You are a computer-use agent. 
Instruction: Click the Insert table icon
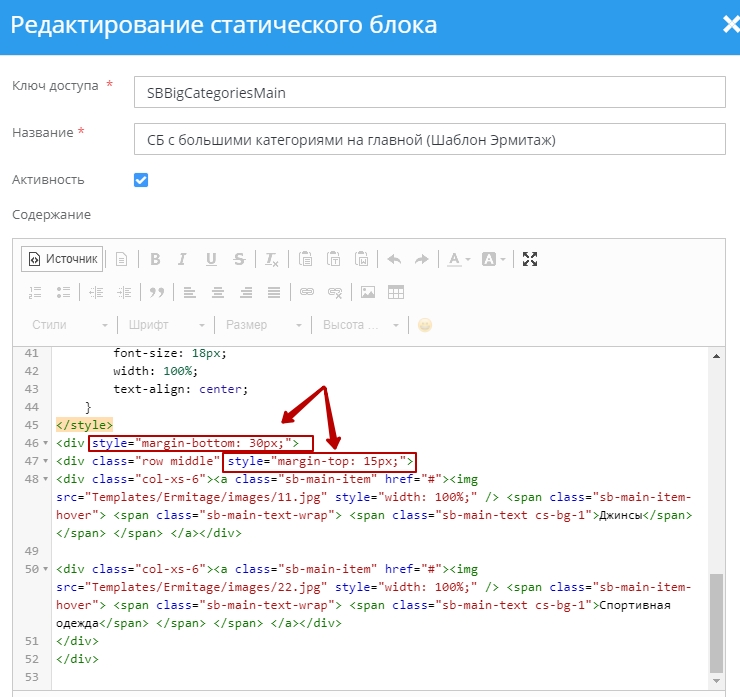pos(396,292)
